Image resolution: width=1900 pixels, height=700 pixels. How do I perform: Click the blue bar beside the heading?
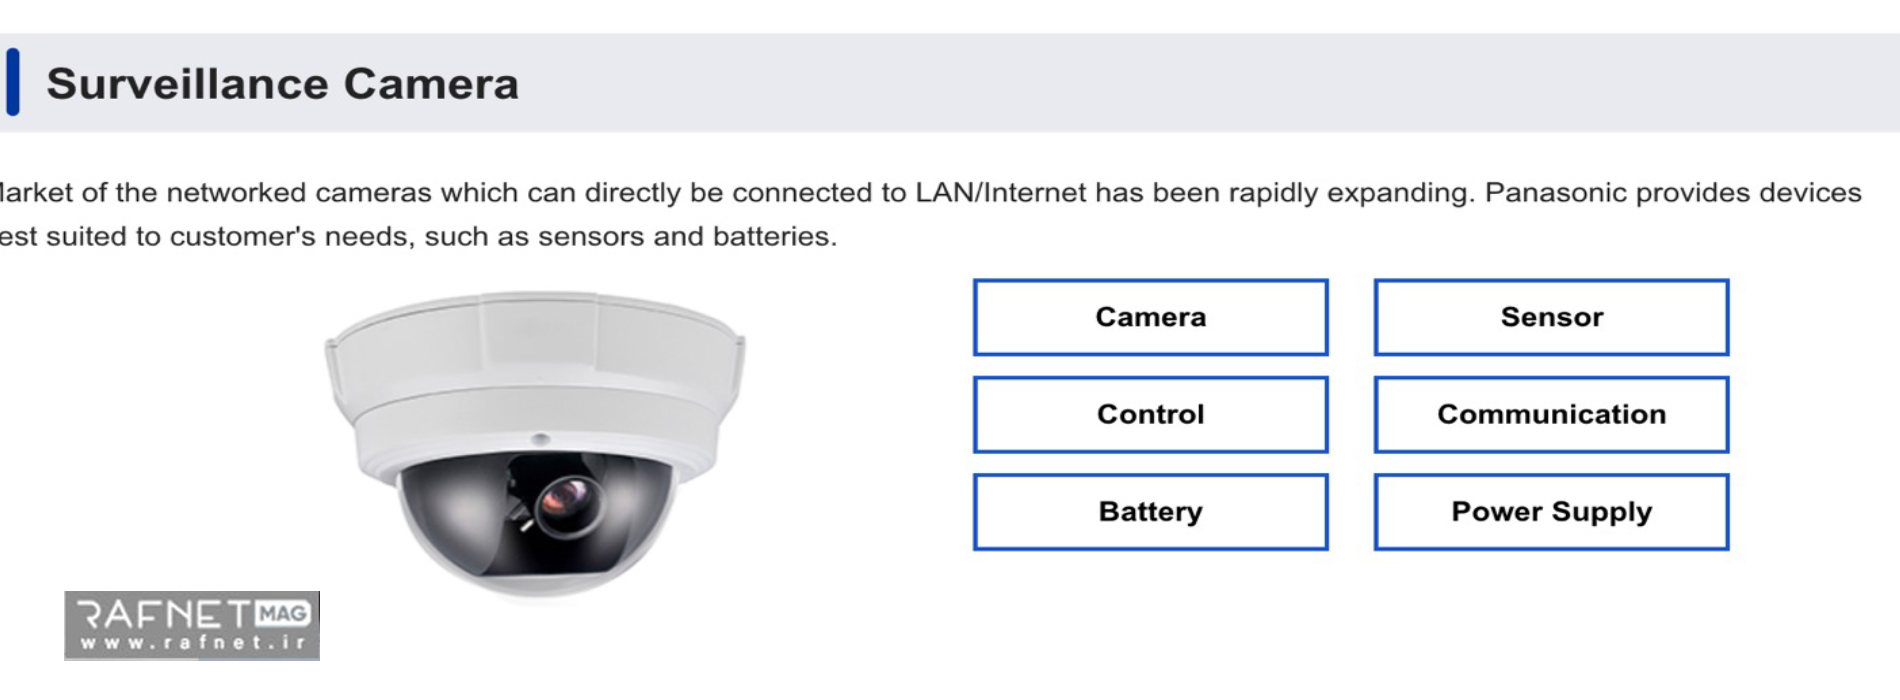pos(13,82)
